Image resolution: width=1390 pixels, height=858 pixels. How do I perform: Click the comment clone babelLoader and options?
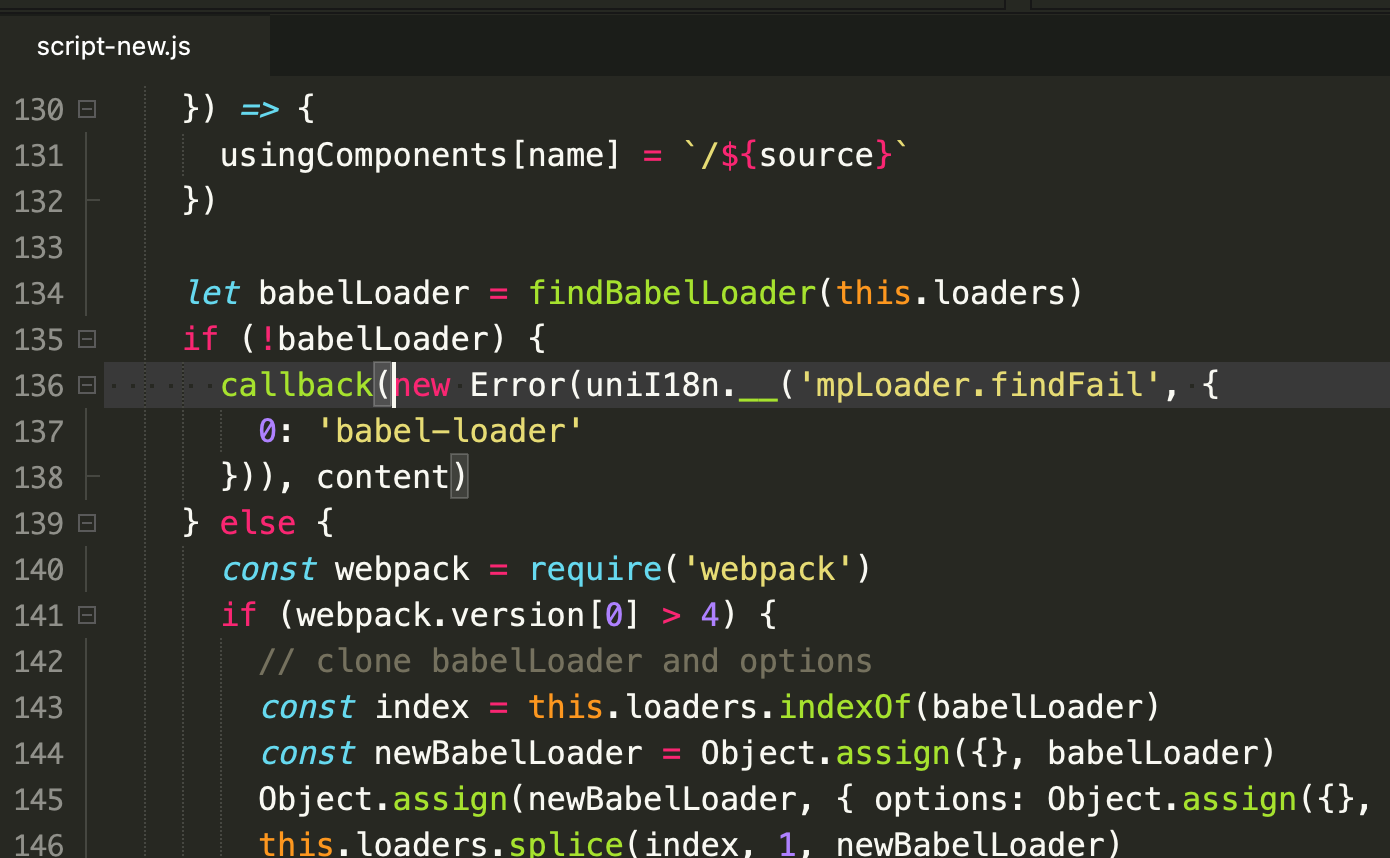pyautogui.click(x=565, y=662)
